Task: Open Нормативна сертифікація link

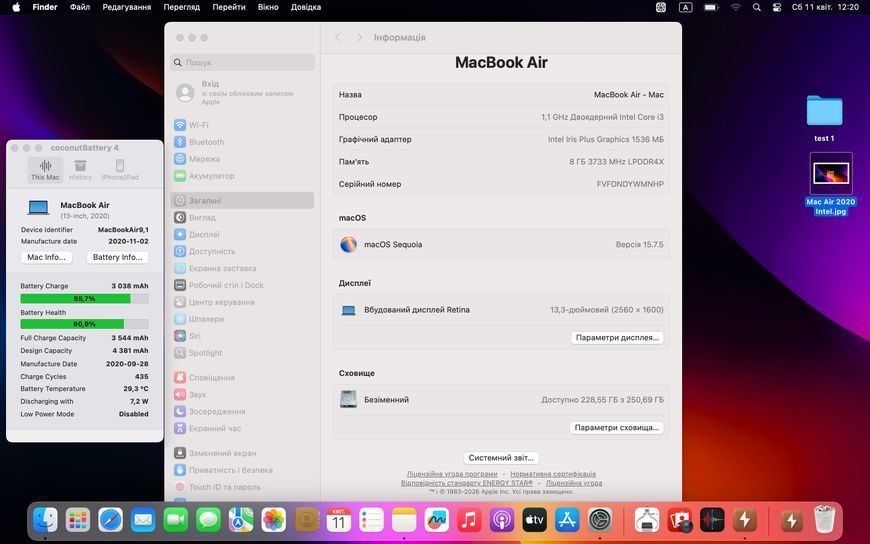Action: 553,474
